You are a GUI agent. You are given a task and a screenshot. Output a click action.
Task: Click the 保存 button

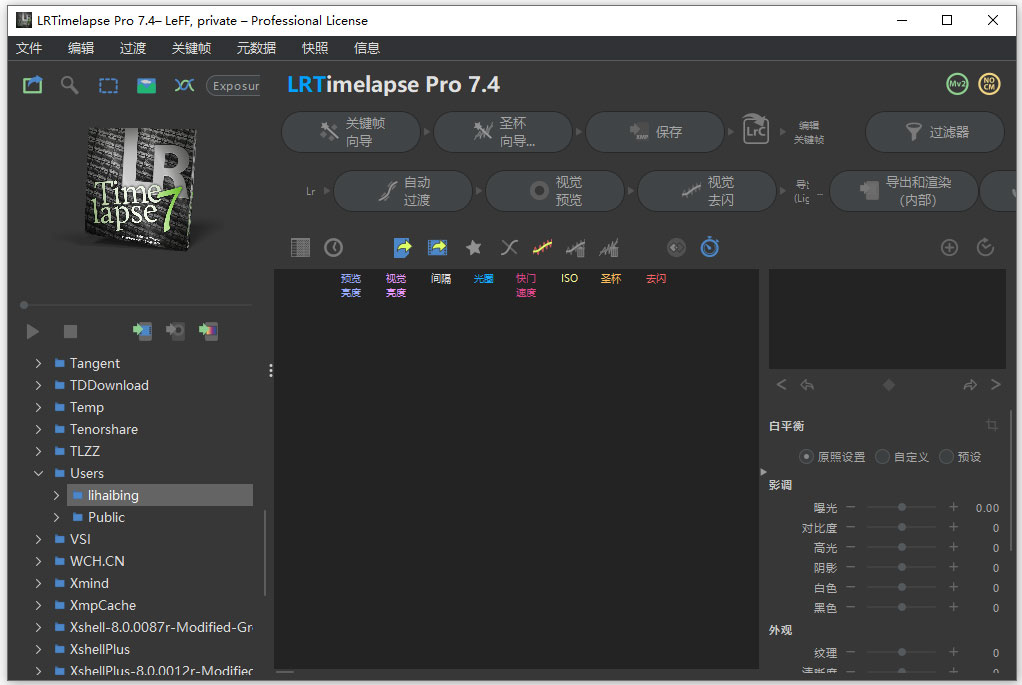(655, 131)
